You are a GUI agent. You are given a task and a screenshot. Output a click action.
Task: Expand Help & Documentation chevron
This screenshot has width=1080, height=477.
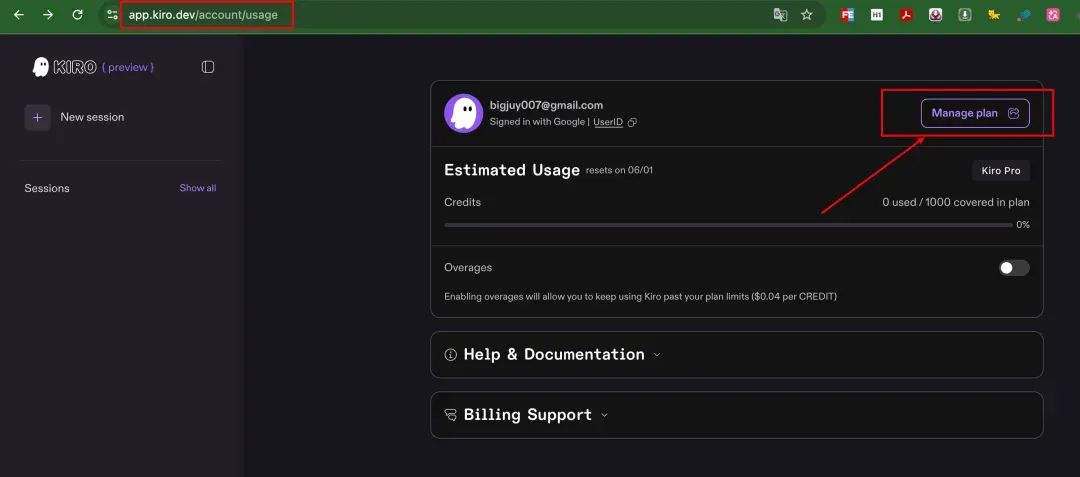pos(656,354)
